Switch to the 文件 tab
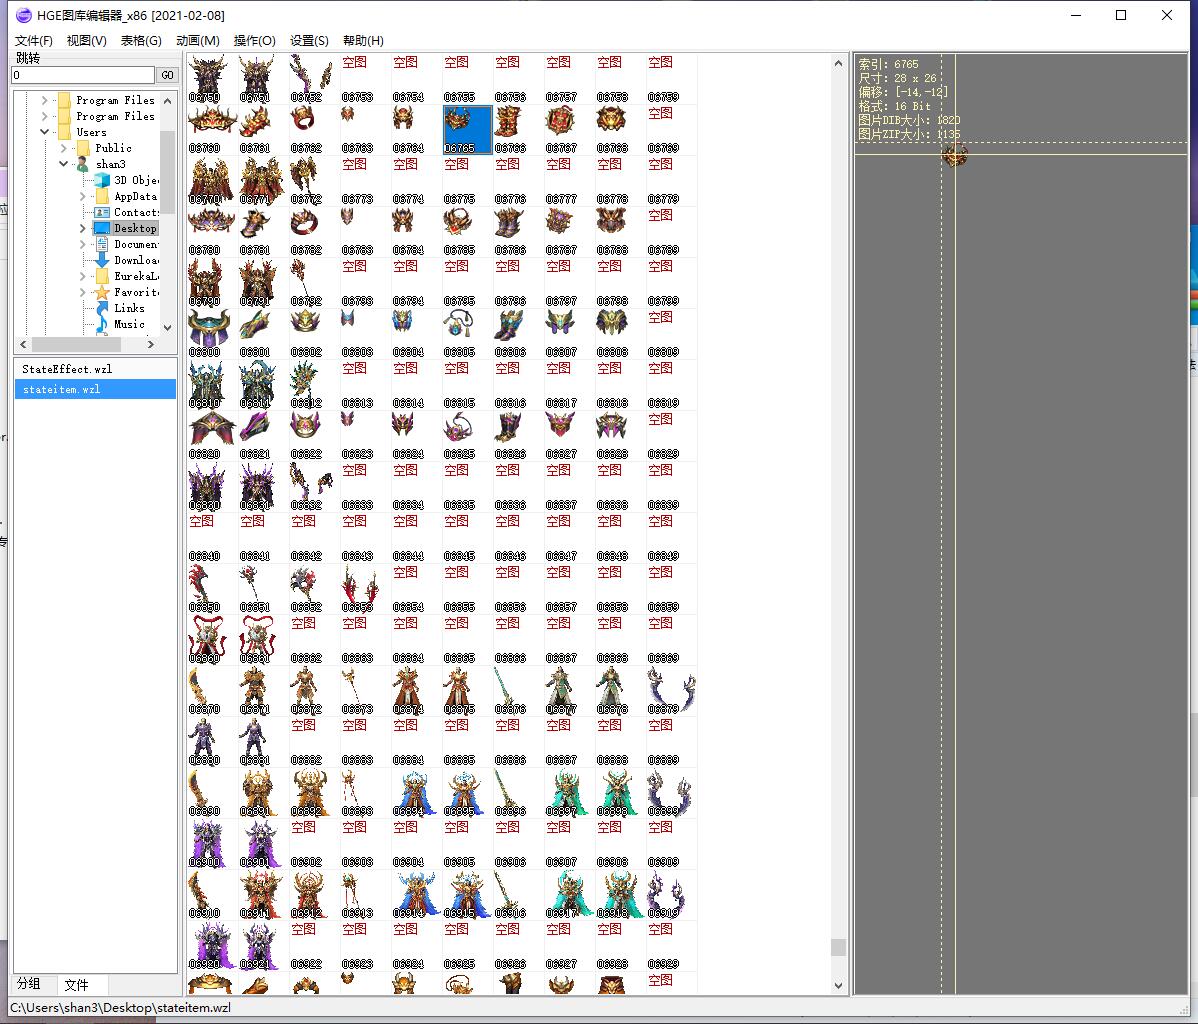This screenshot has width=1198, height=1024. click(x=76, y=985)
